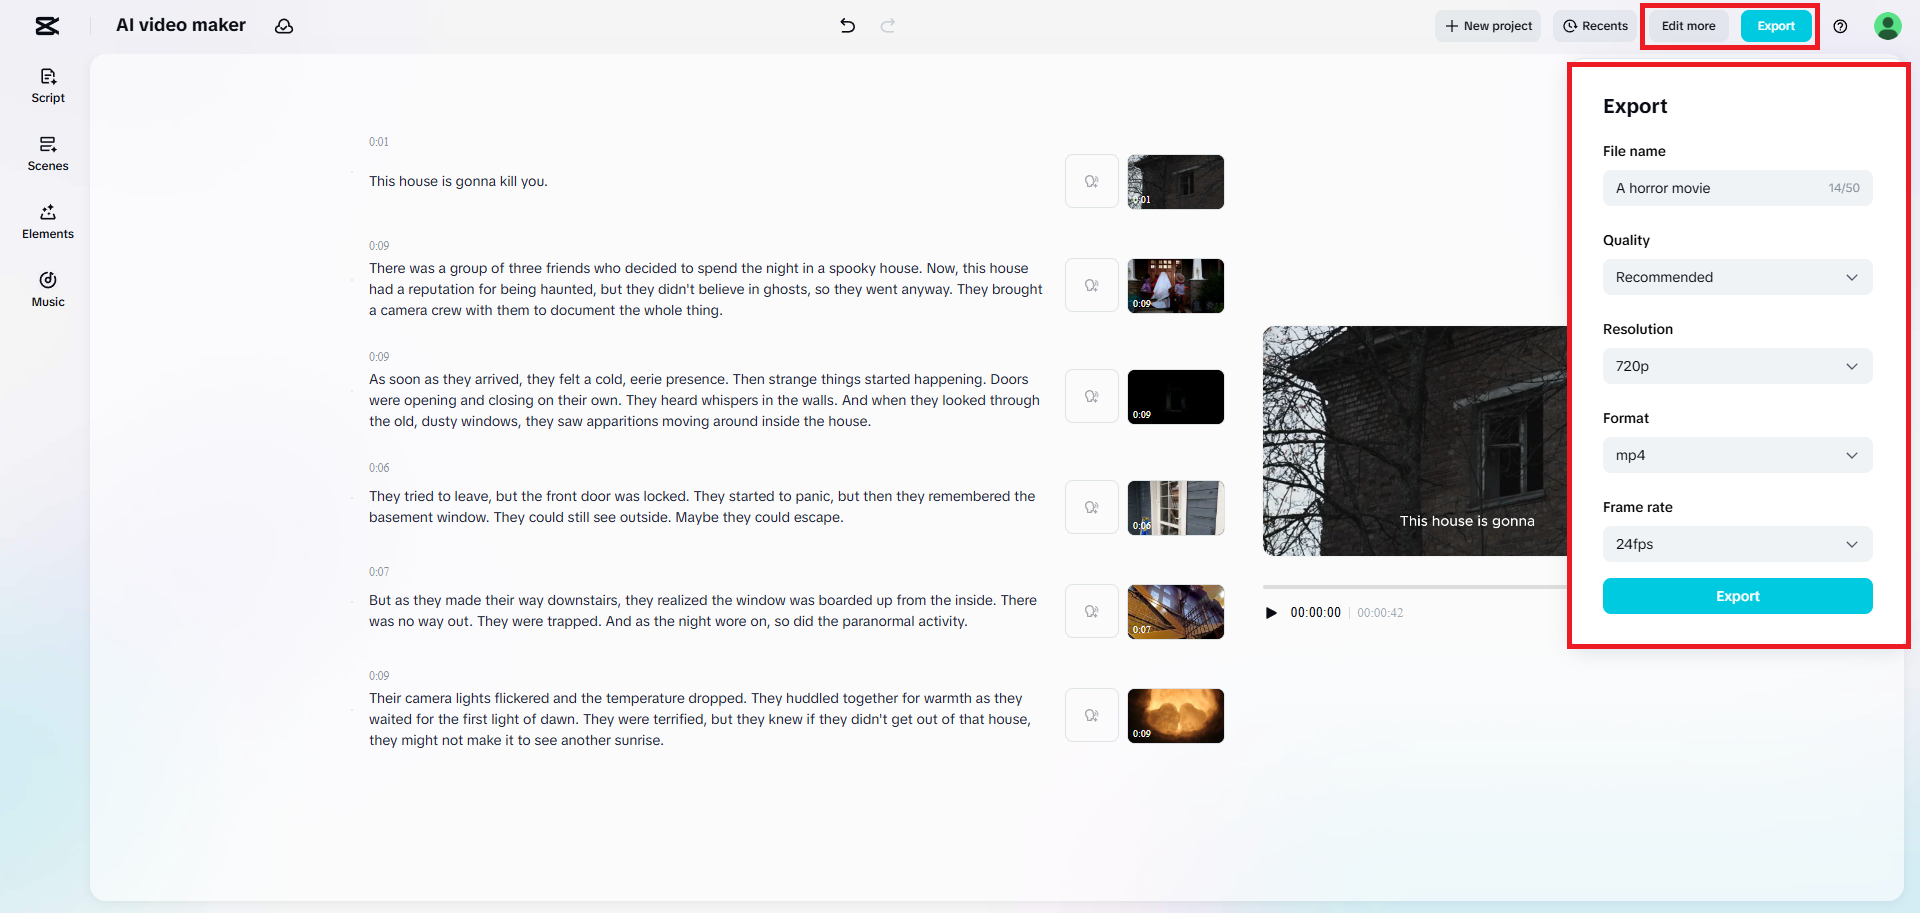Viewport: 1920px width, 913px height.
Task: Export the video
Action: pyautogui.click(x=1737, y=595)
